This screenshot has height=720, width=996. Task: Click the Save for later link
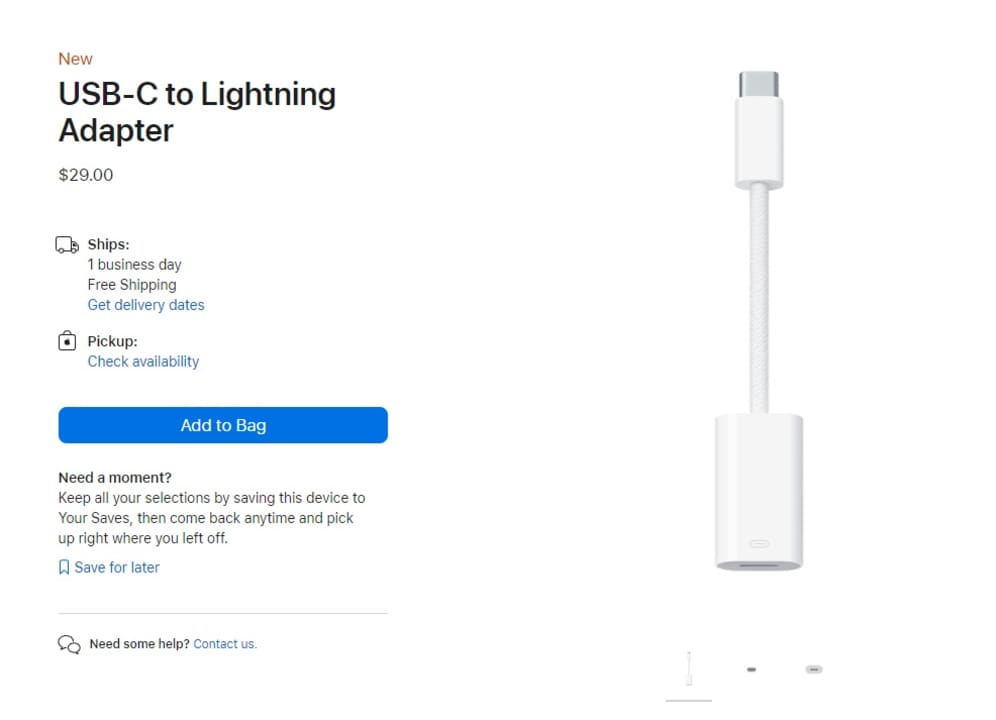point(117,567)
